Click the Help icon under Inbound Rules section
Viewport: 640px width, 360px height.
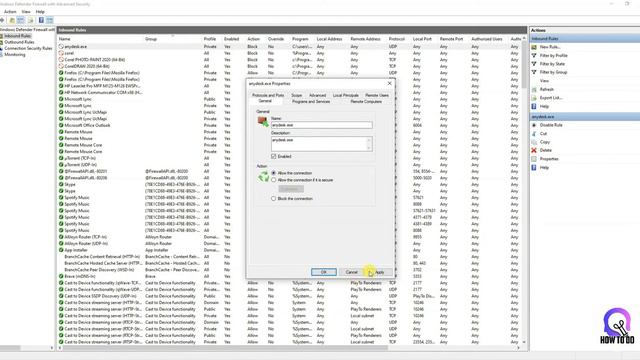(x=534, y=106)
